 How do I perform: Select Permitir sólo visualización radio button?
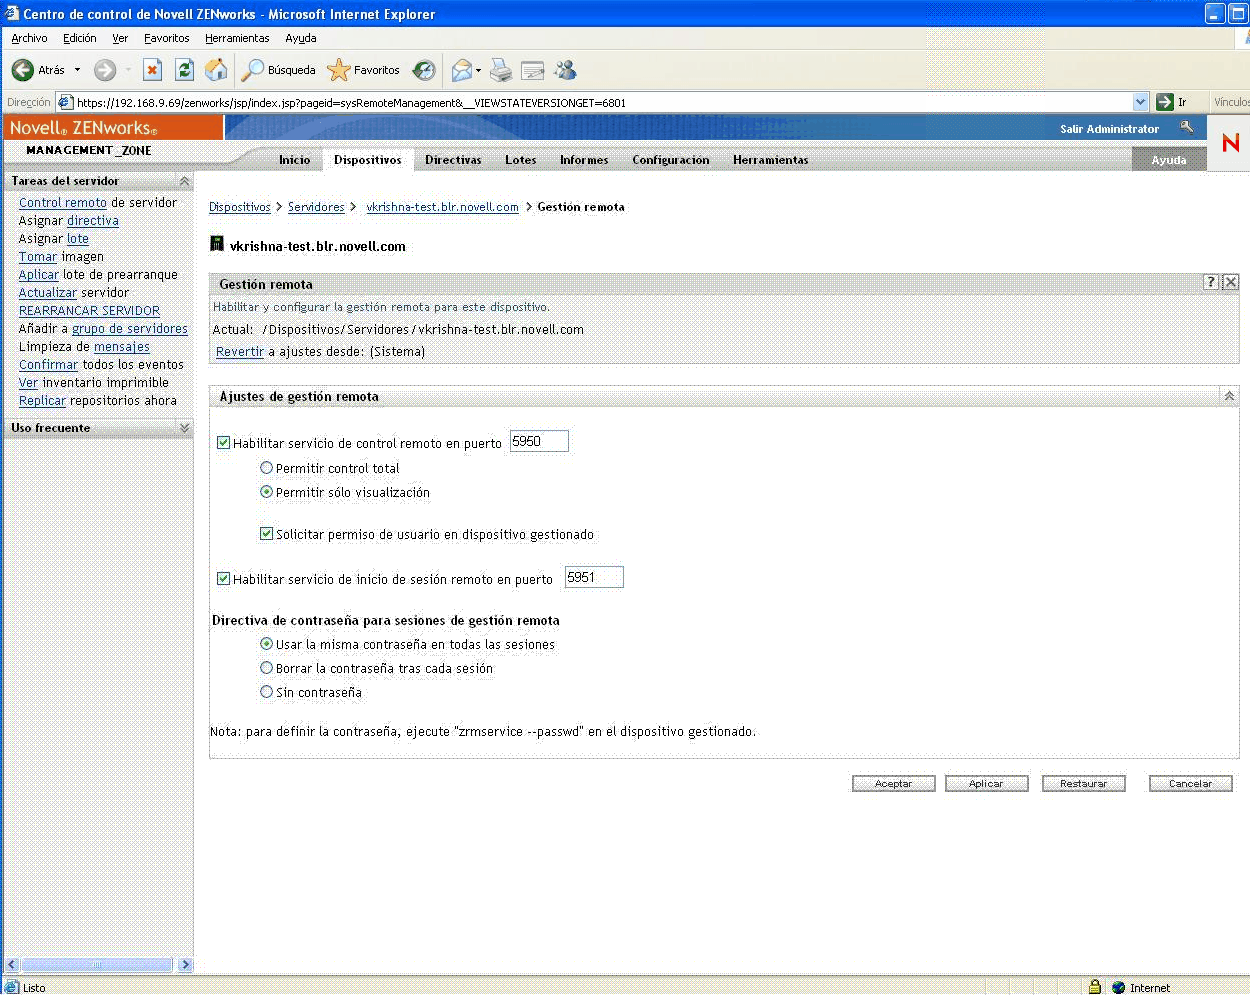[x=266, y=492]
